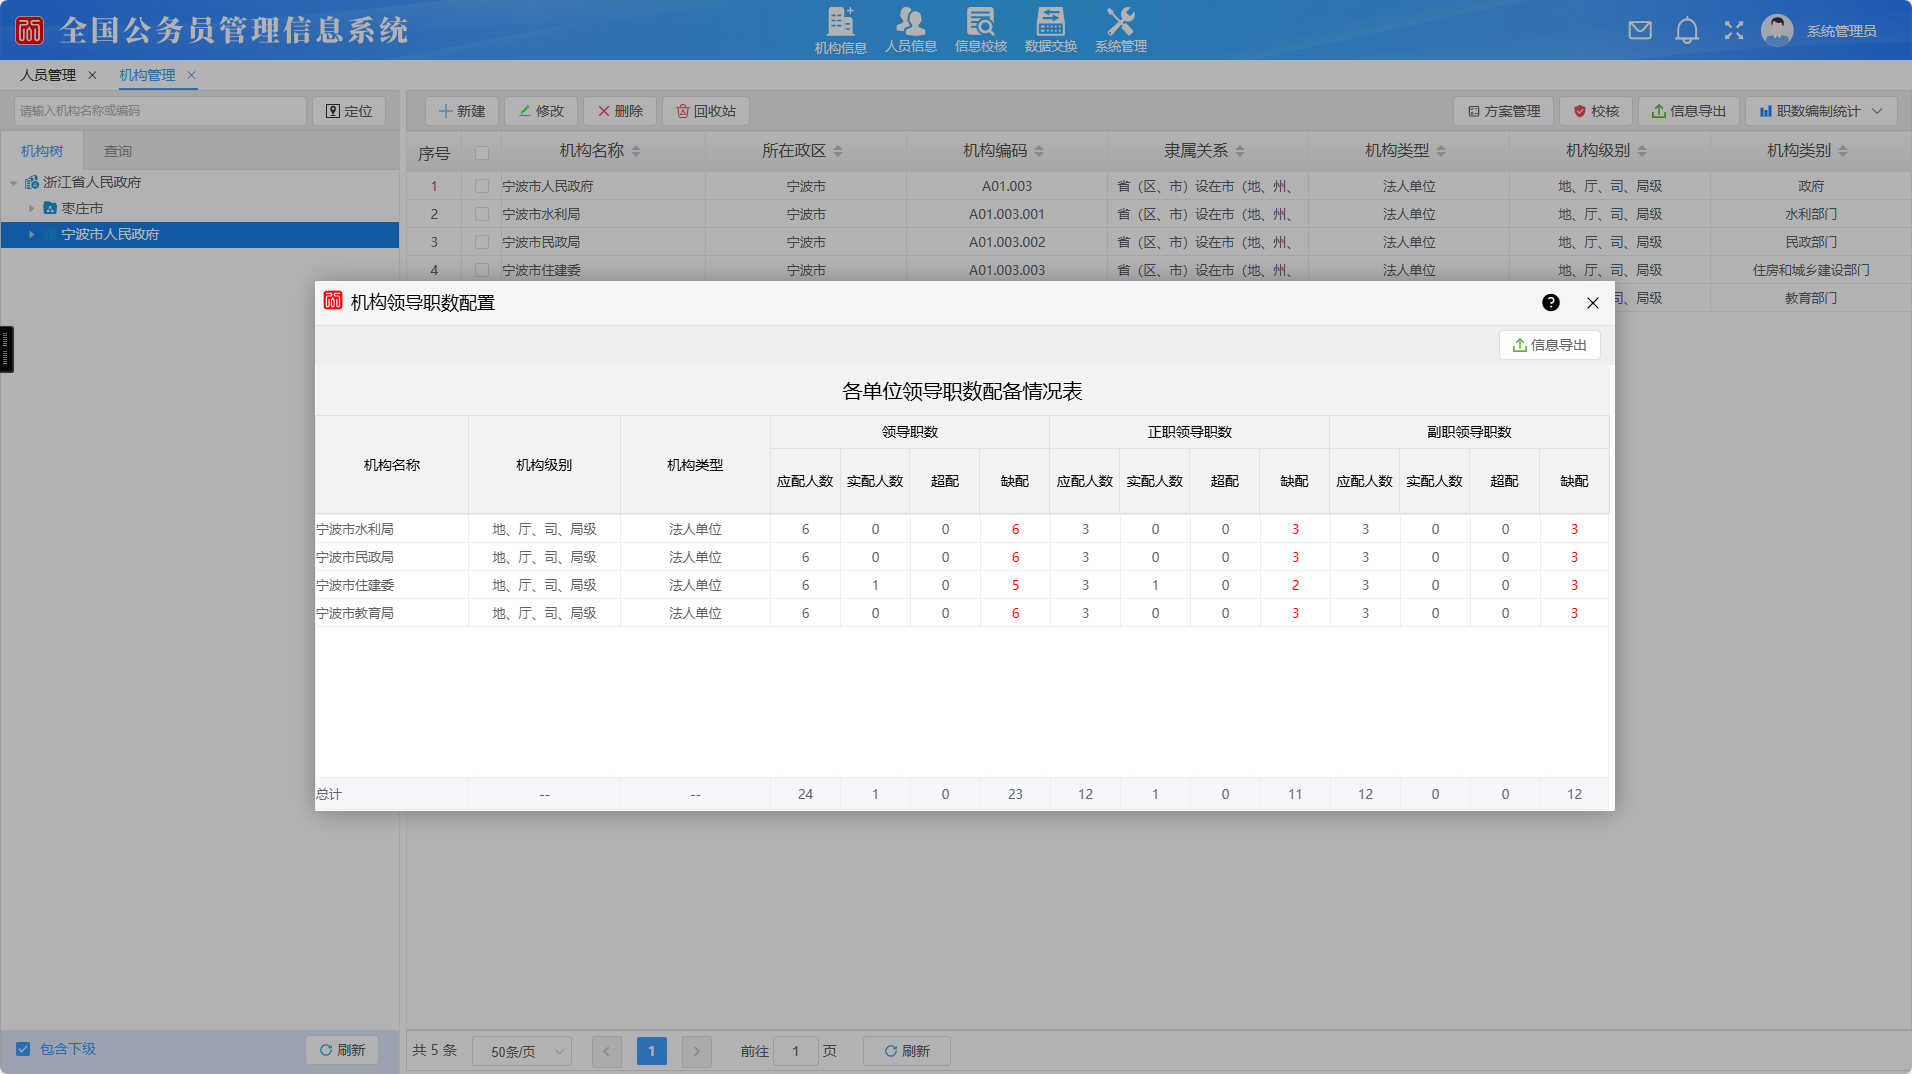The width and height of the screenshot is (1912, 1074).
Task: Select the checkbox for 宁波市人民政府 row
Action: (482, 186)
